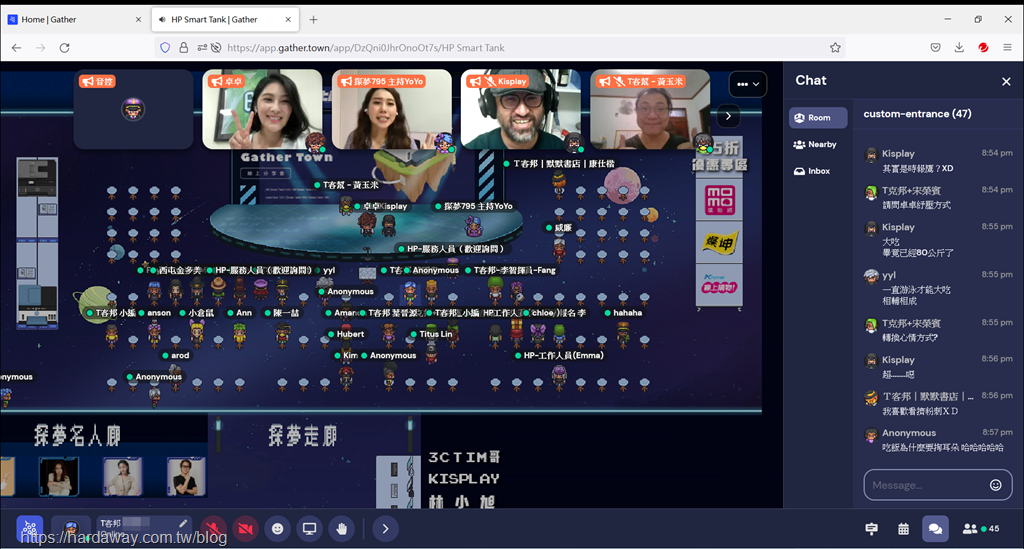This screenshot has height=549, width=1024.
Task: Expand more toolbar options with arrow
Action: (x=385, y=529)
